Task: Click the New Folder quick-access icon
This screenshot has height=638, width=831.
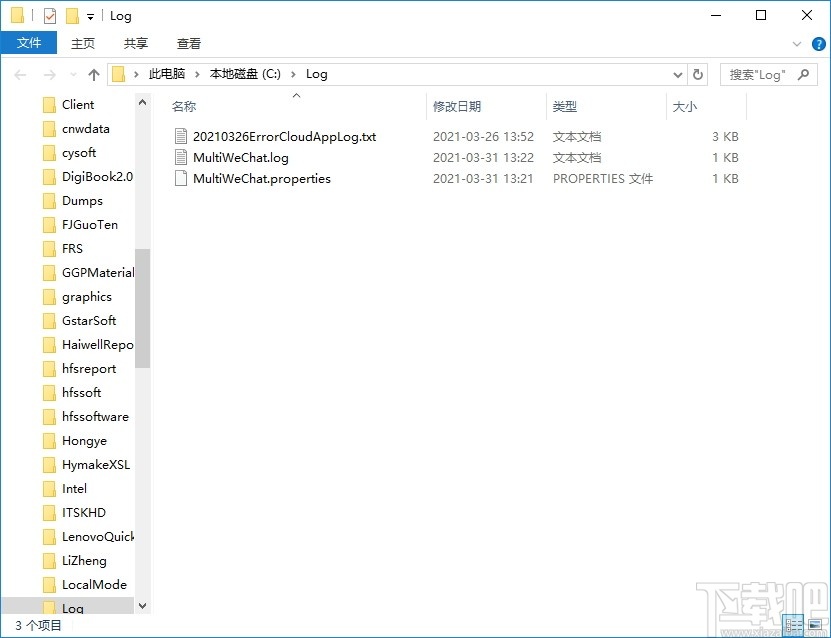Action: coord(72,16)
